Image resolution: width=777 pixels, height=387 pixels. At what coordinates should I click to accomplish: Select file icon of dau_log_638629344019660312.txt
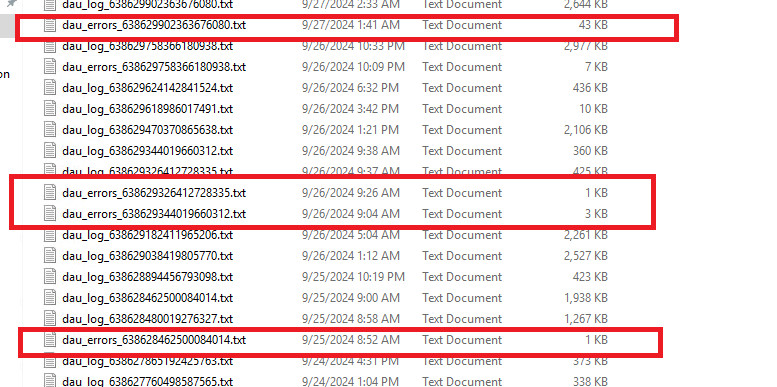[x=50, y=151]
